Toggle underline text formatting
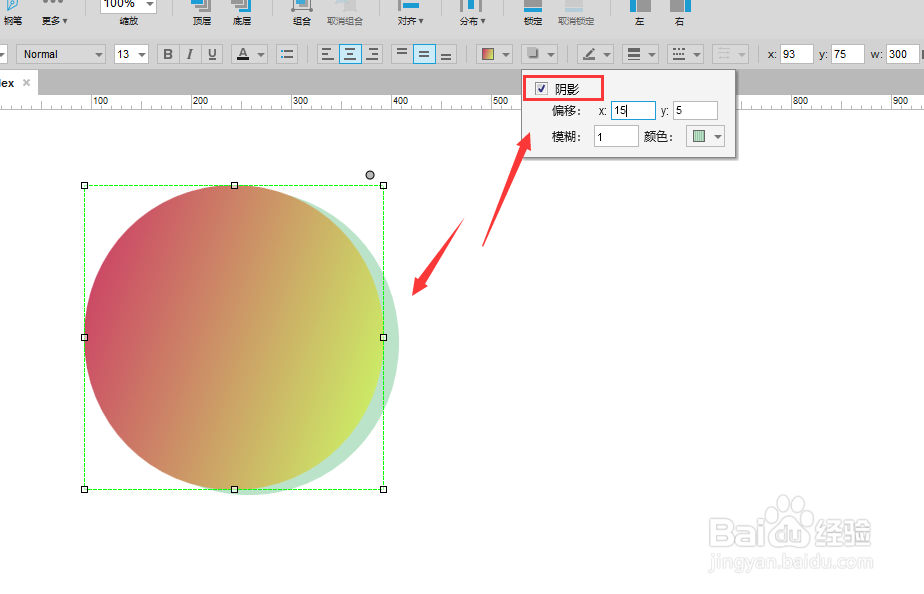This screenshot has height=594, width=924. click(212, 54)
